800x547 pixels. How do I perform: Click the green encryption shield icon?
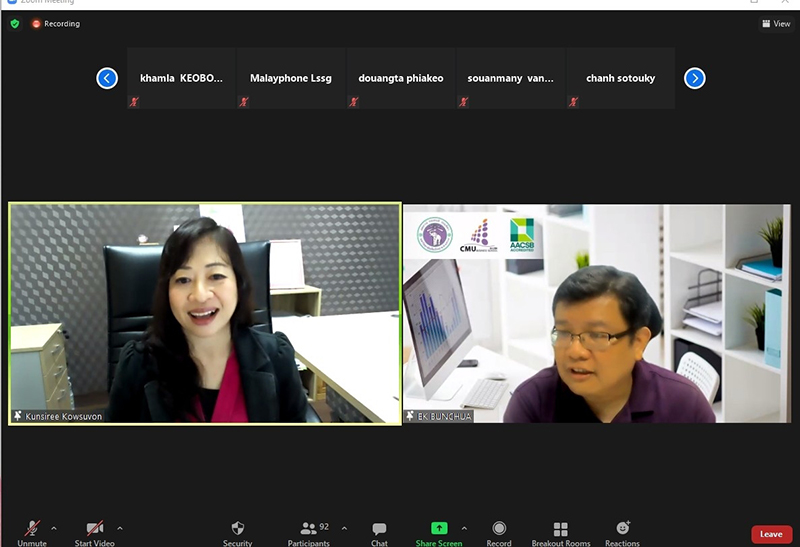click(15, 23)
